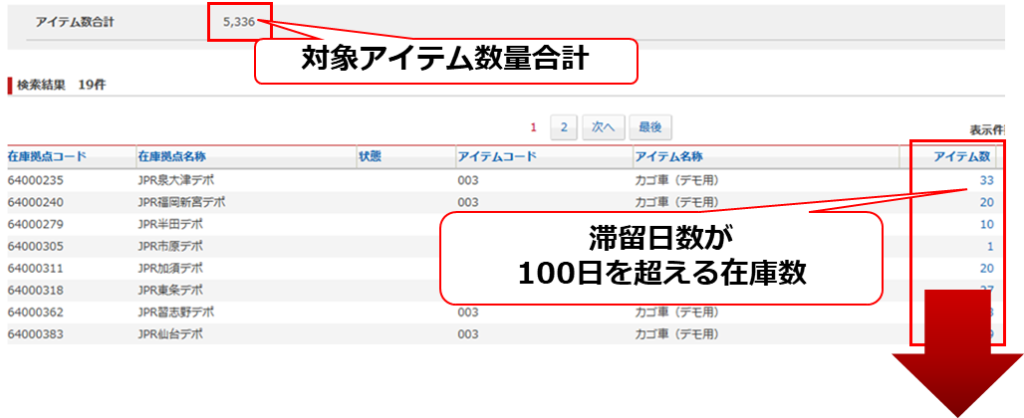This screenshot has height=418, width=1024.
Task: Click the JPR仙台デポ depot name
Action: (x=170, y=334)
